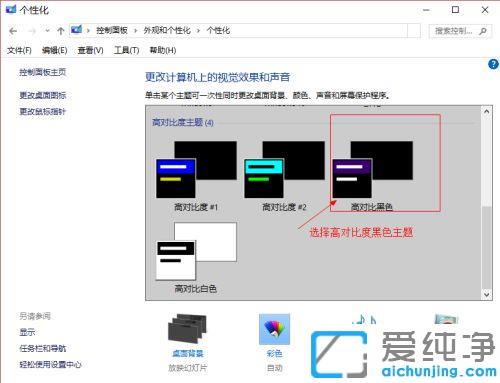Go up one folder level arrow
500x383 pixels.
[61, 31]
